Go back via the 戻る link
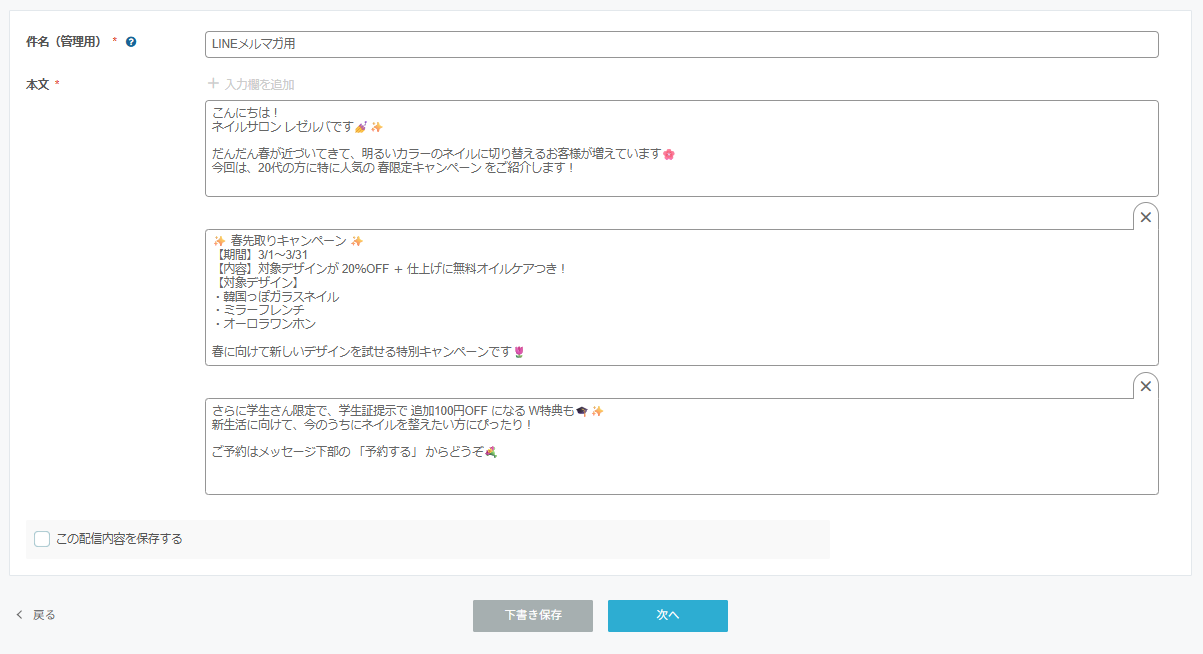The image size is (1203, 654). click(x=44, y=615)
